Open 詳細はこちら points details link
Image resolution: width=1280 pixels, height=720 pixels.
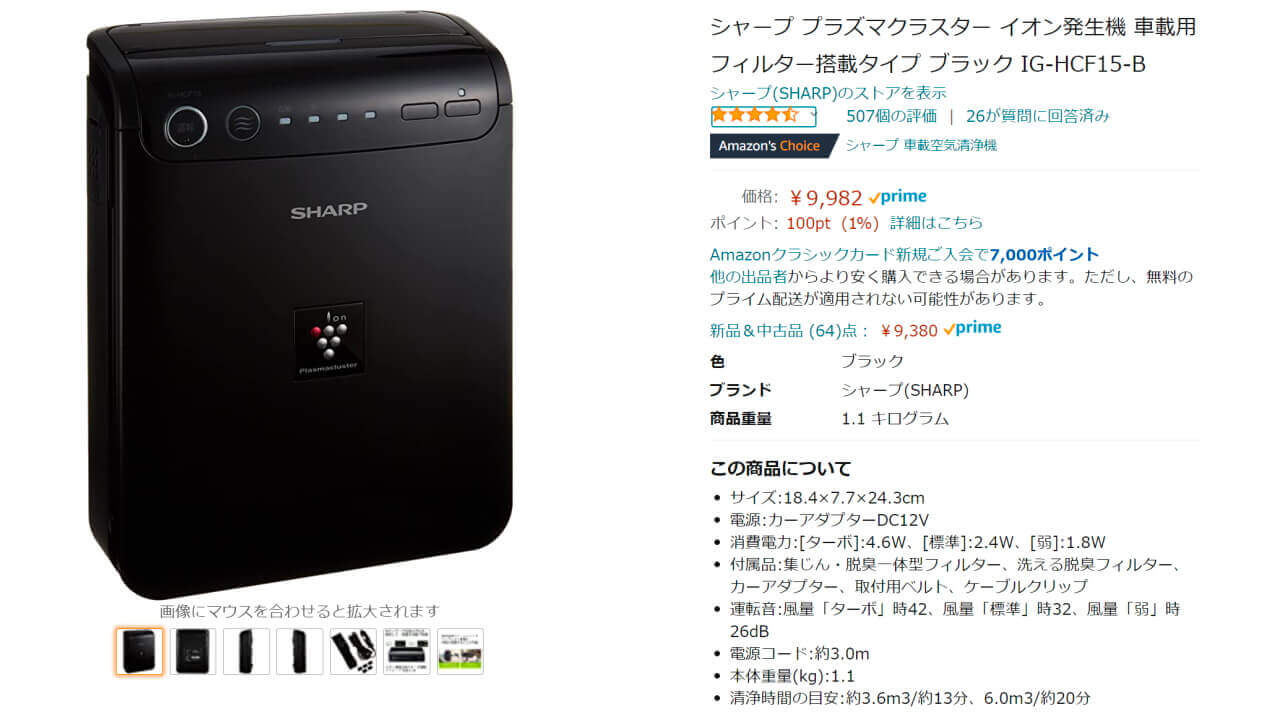[x=937, y=222]
